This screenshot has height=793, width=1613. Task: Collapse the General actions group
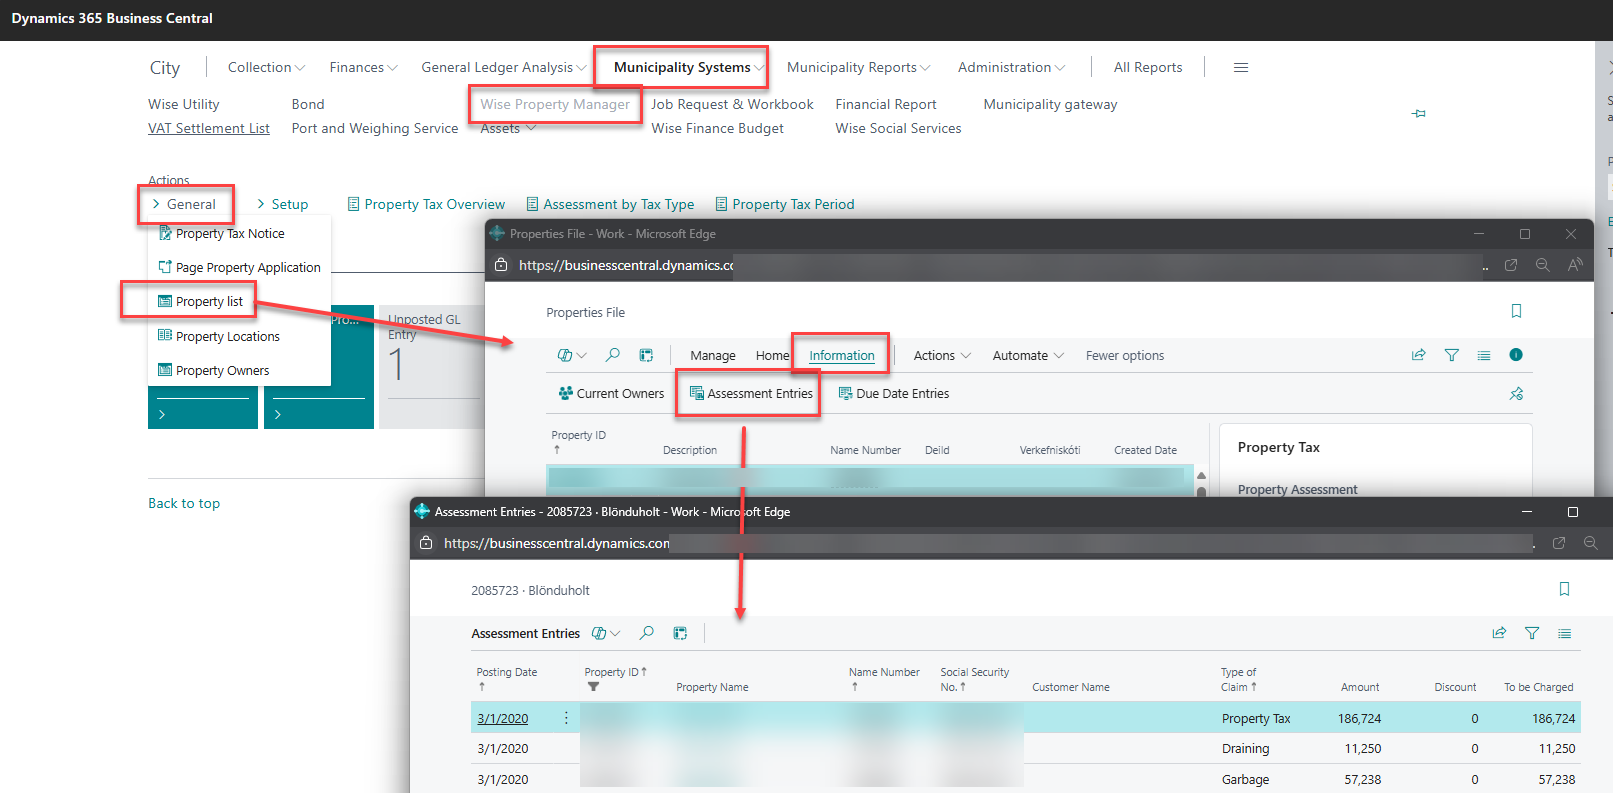pos(184,204)
